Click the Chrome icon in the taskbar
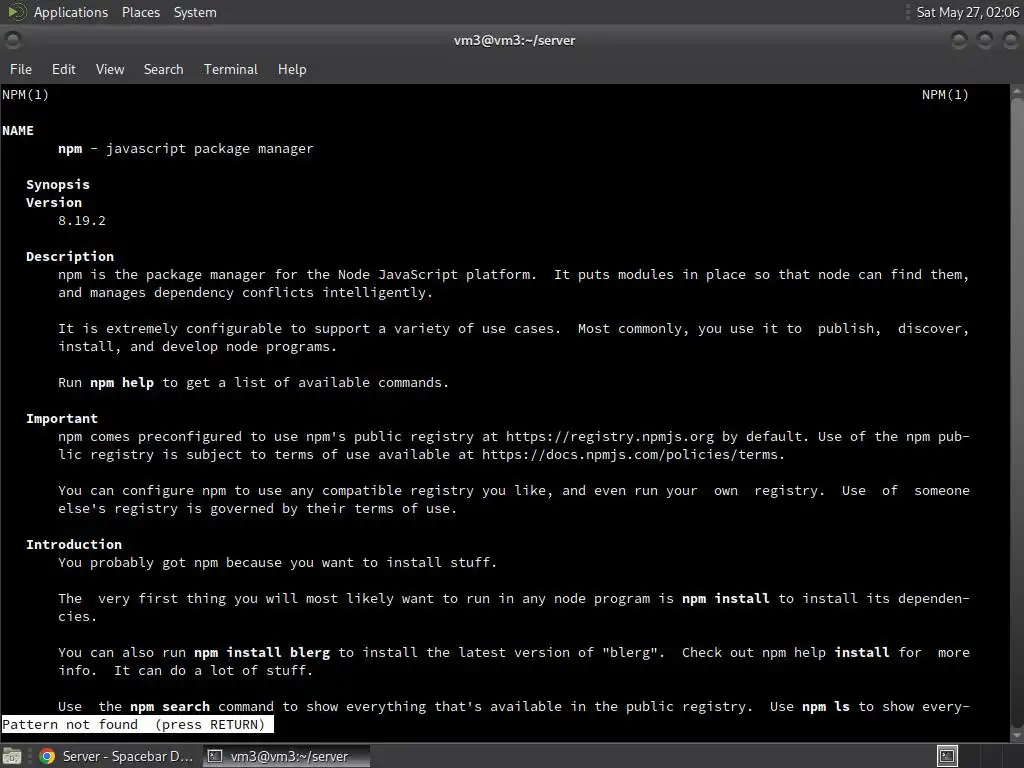Screen dimensions: 1024x768 click(x=47, y=756)
